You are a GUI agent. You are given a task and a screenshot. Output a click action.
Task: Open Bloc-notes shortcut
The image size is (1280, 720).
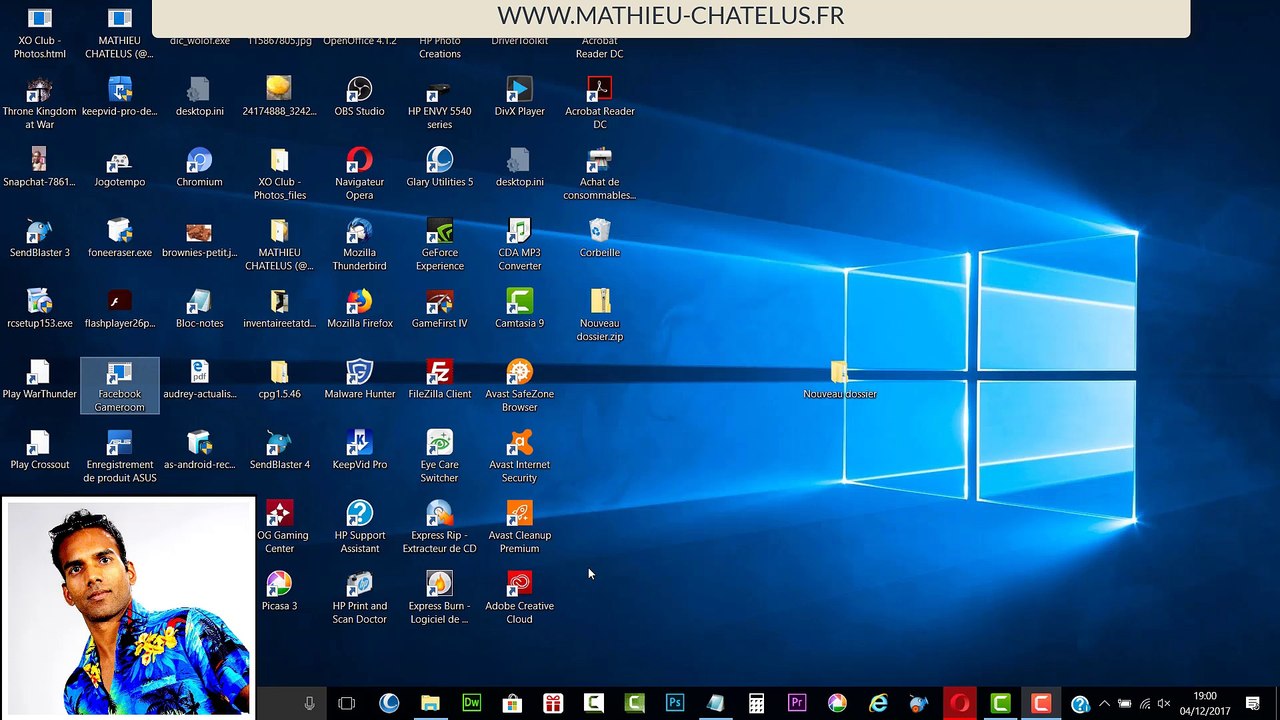pos(199,309)
